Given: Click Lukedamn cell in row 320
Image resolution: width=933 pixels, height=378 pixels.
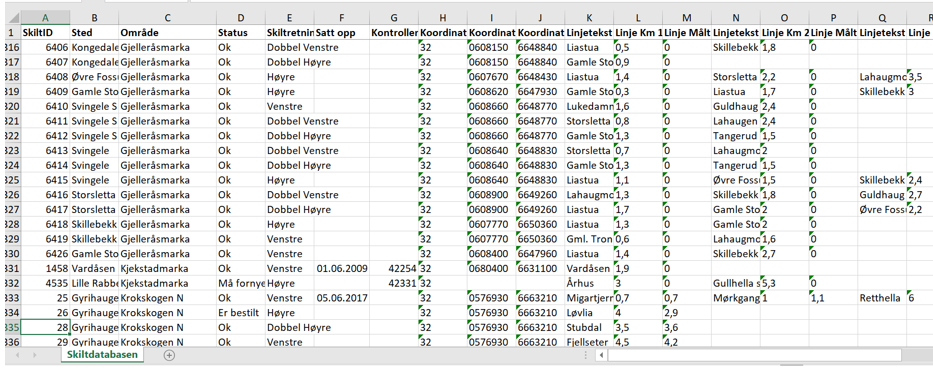Looking at the screenshot, I should (x=589, y=107).
